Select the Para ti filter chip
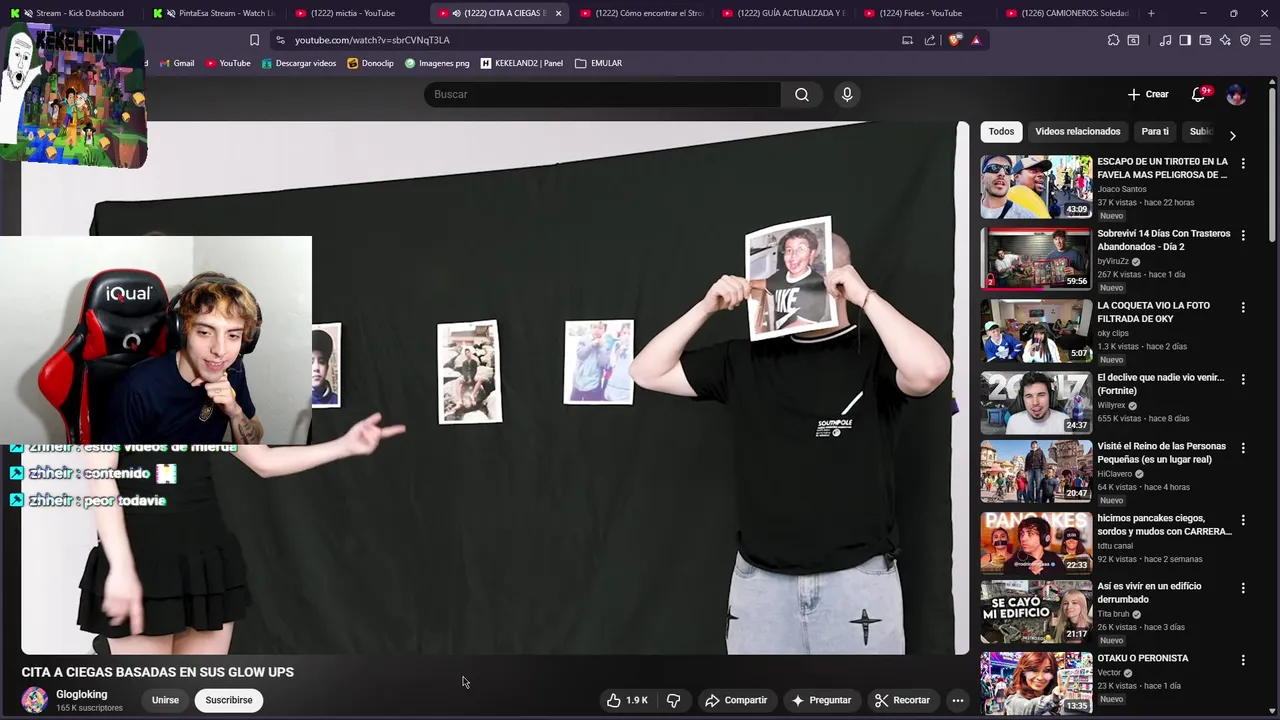1280x720 pixels. click(x=1155, y=131)
